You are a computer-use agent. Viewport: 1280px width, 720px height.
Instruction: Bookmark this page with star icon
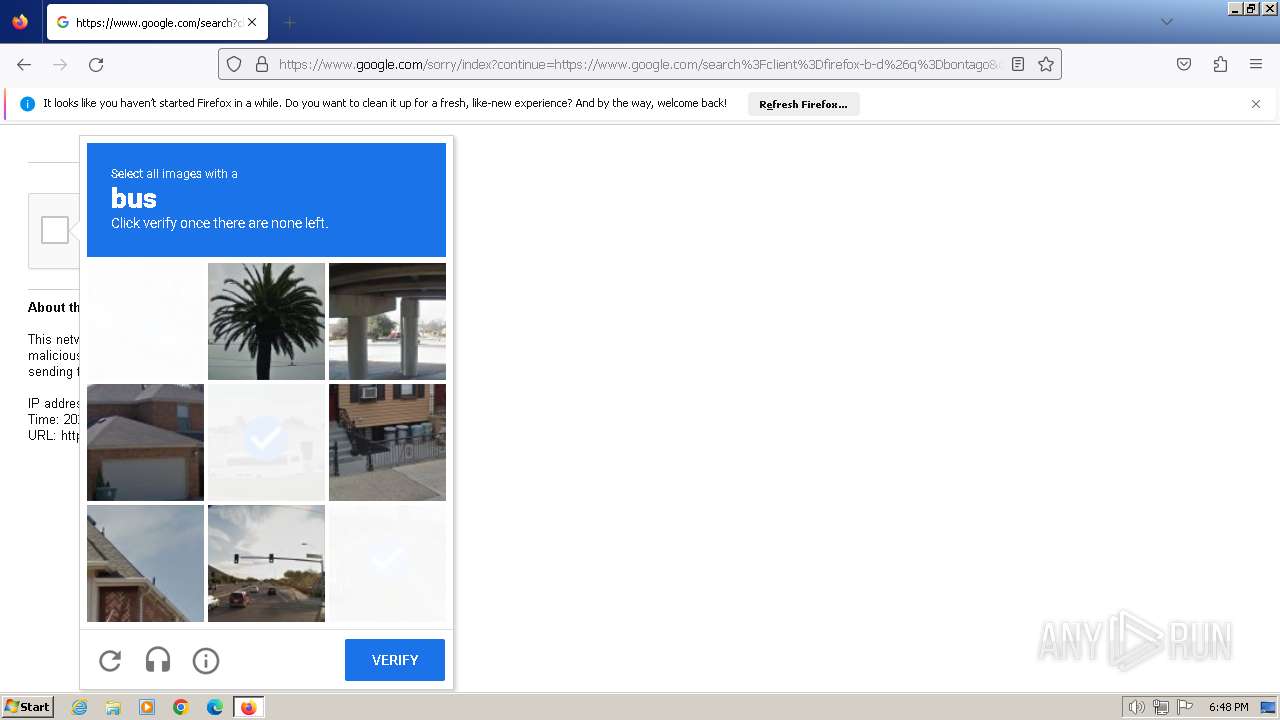pos(1046,64)
